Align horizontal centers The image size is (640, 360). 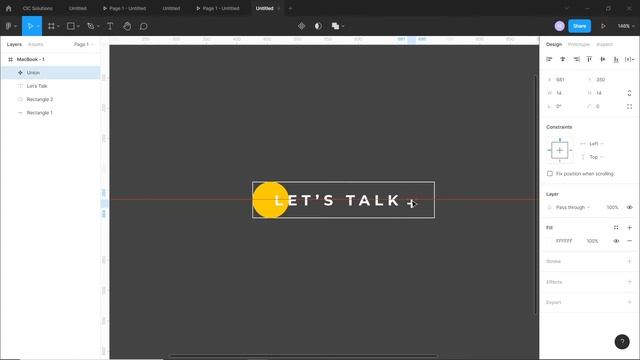coord(563,59)
